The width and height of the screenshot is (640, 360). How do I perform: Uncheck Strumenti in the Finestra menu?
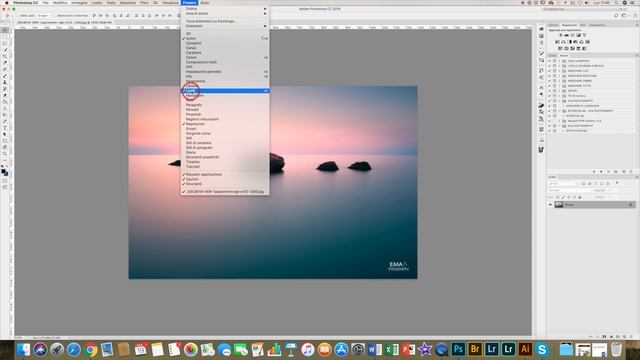coord(224,184)
